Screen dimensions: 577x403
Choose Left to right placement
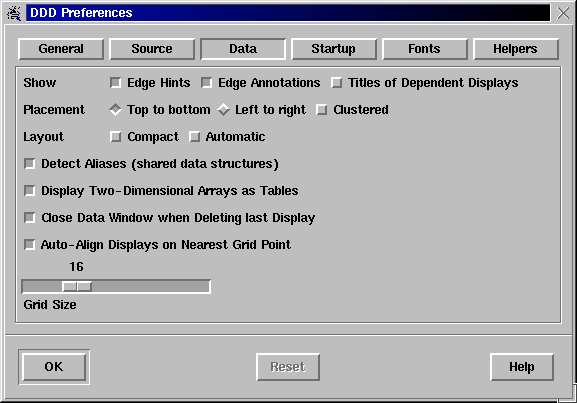coord(223,110)
